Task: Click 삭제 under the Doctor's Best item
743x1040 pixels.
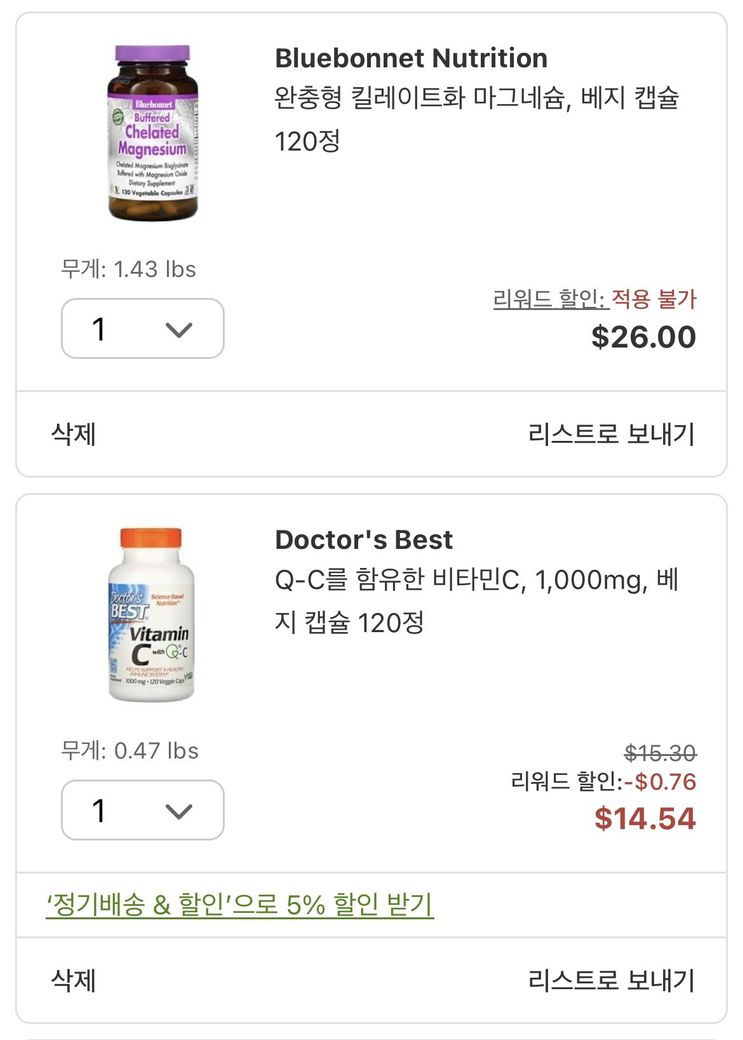Action: [74, 980]
